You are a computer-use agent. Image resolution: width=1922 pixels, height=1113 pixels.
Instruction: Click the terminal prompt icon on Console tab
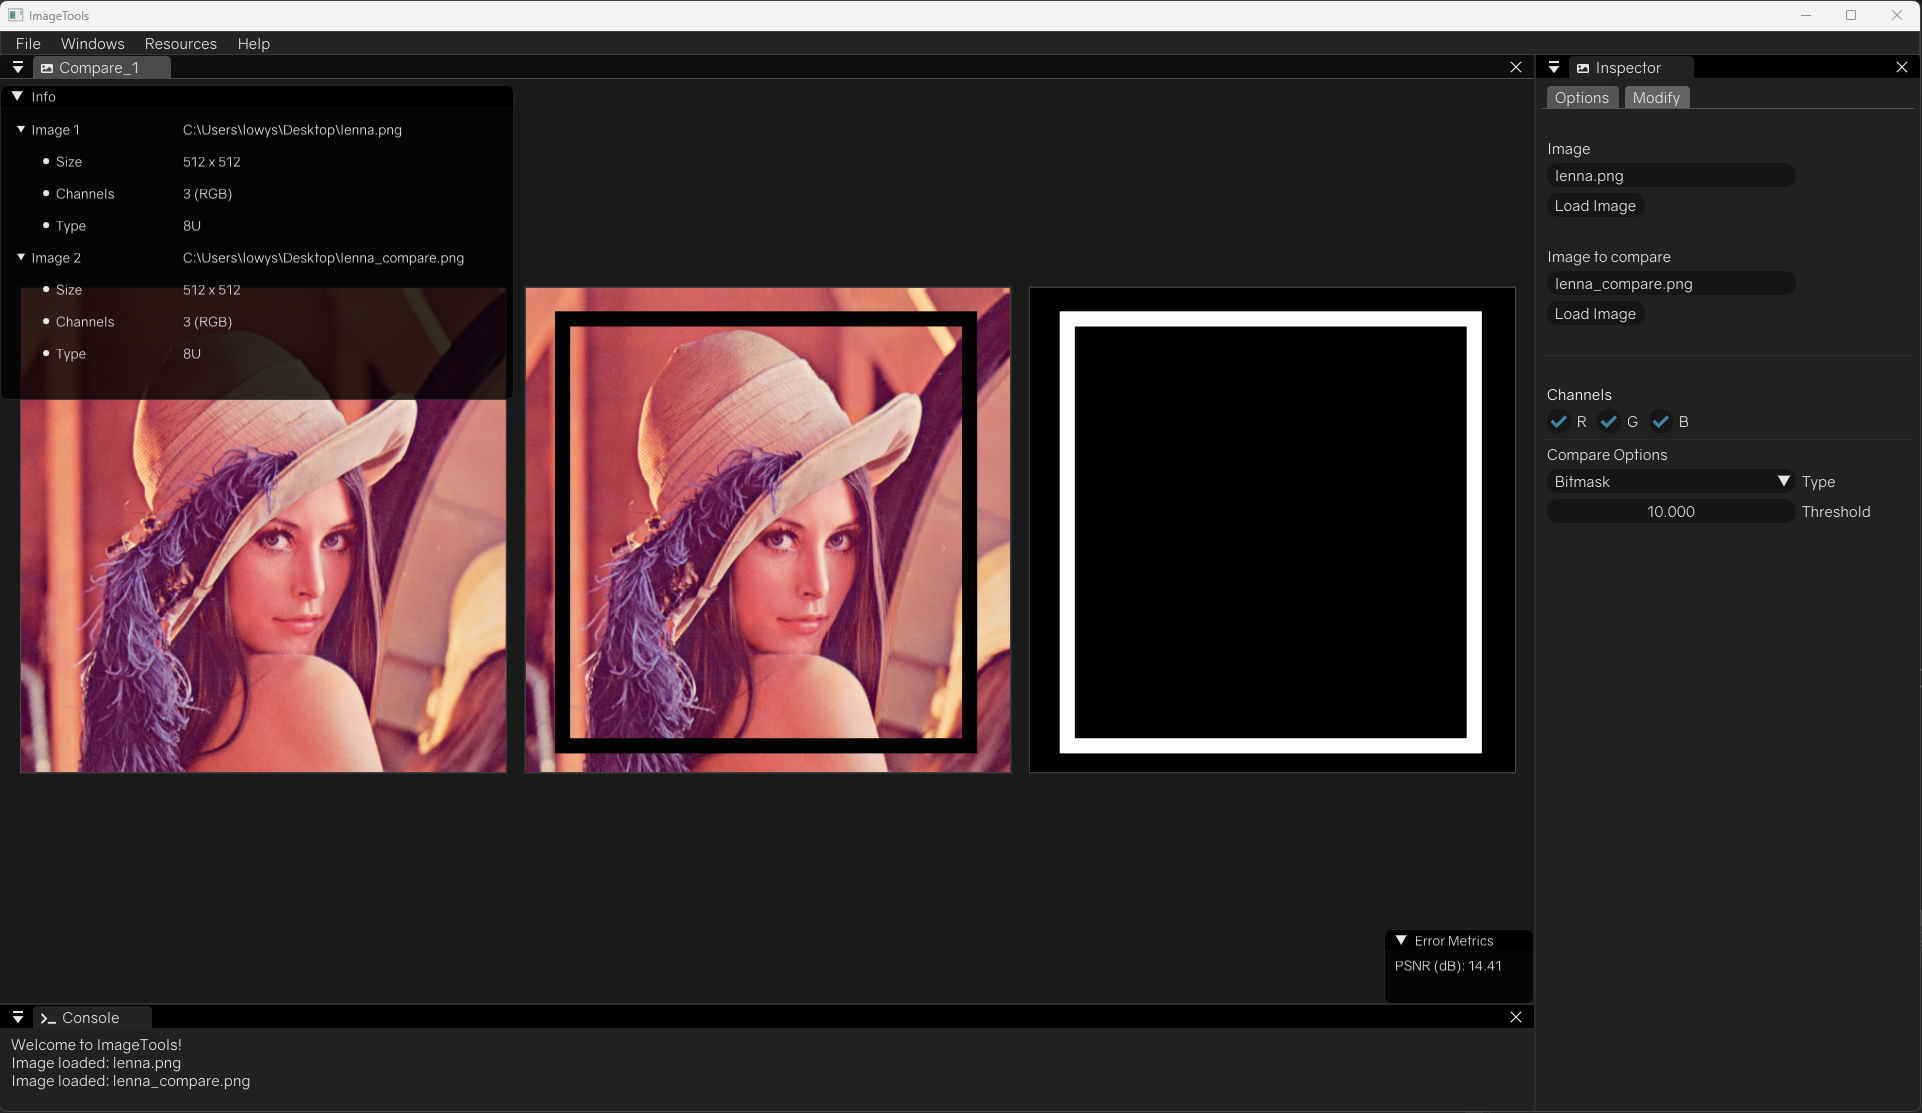pyautogui.click(x=48, y=1018)
